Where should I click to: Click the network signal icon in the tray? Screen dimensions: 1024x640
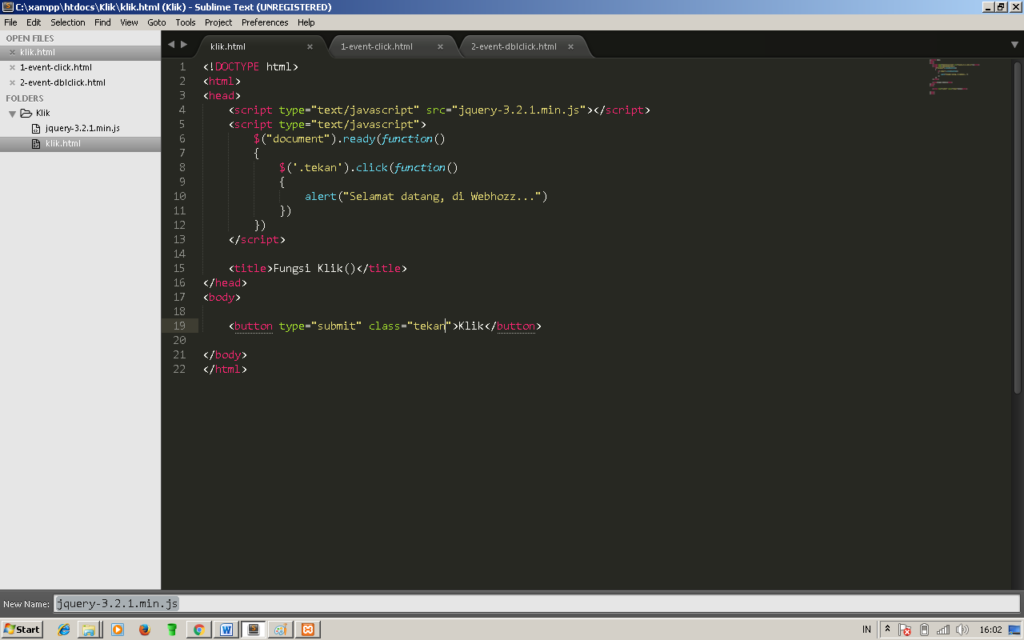[x=943, y=629]
